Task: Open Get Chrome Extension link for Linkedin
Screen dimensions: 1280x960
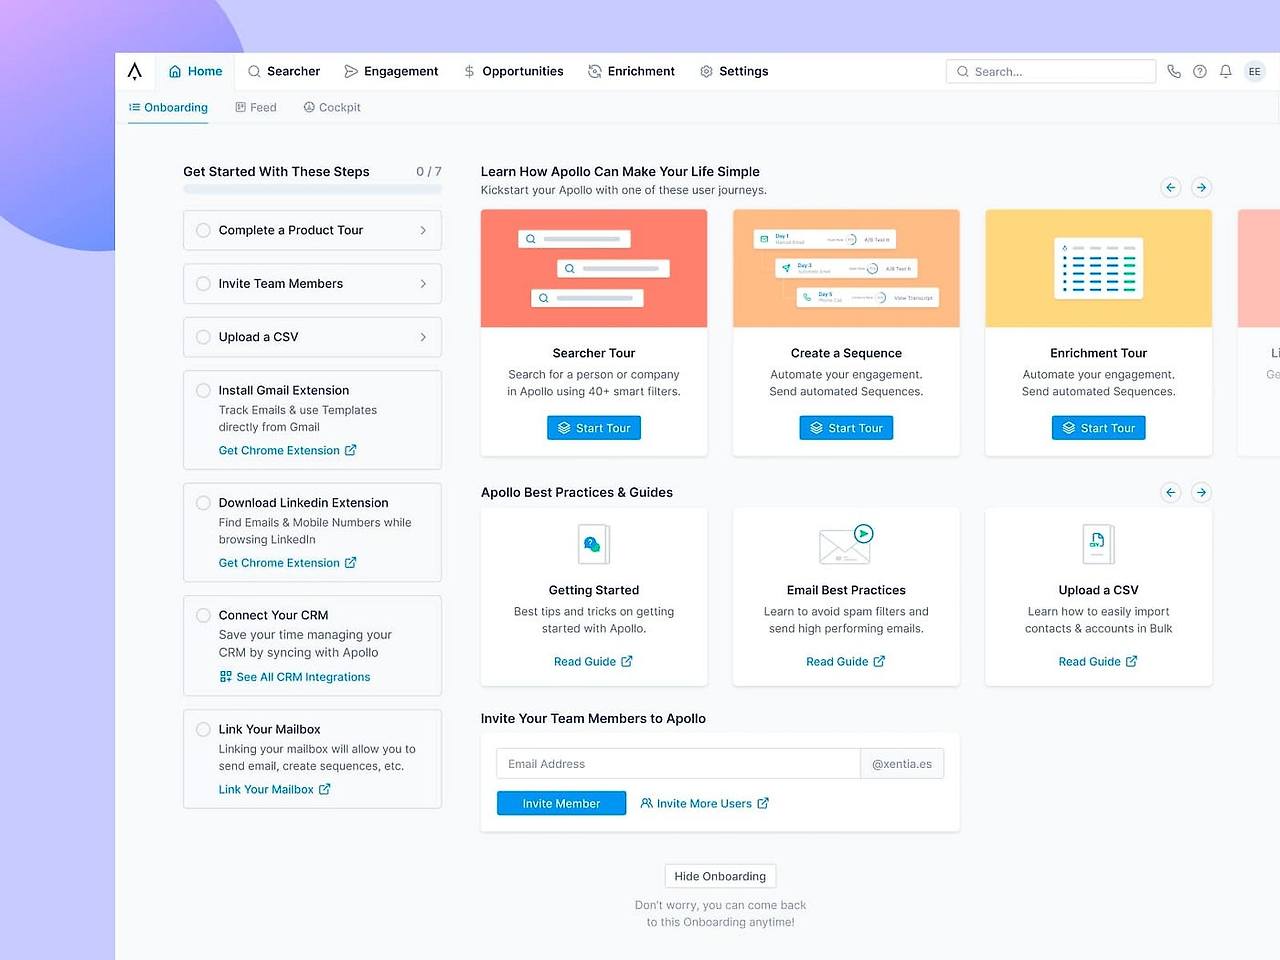Action: coord(288,563)
